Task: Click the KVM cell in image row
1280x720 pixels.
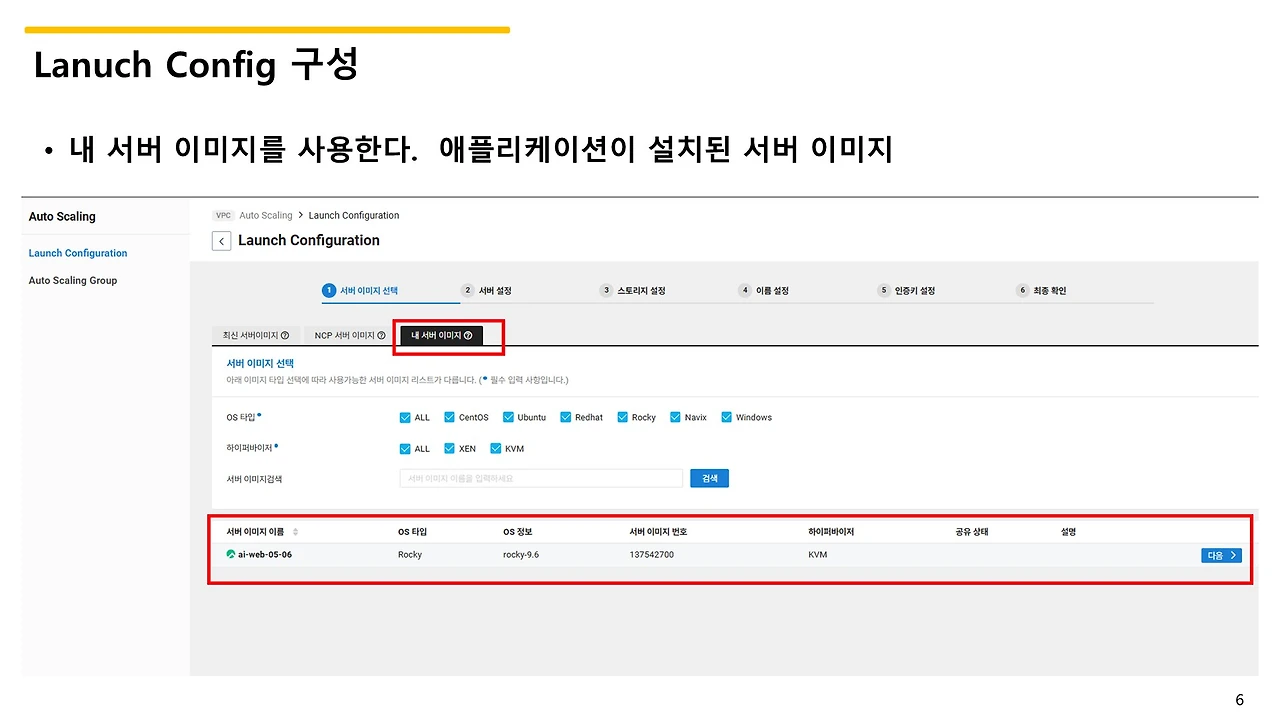Action: tap(818, 554)
